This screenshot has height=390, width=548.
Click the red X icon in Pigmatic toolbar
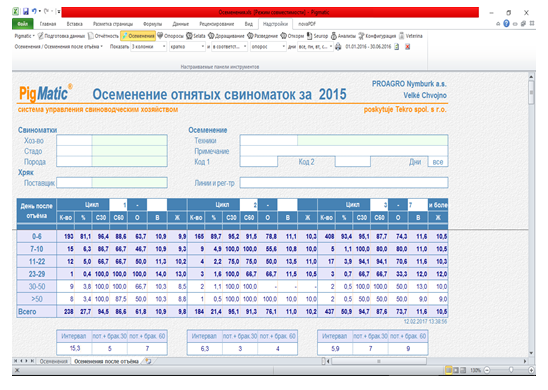coord(408,46)
